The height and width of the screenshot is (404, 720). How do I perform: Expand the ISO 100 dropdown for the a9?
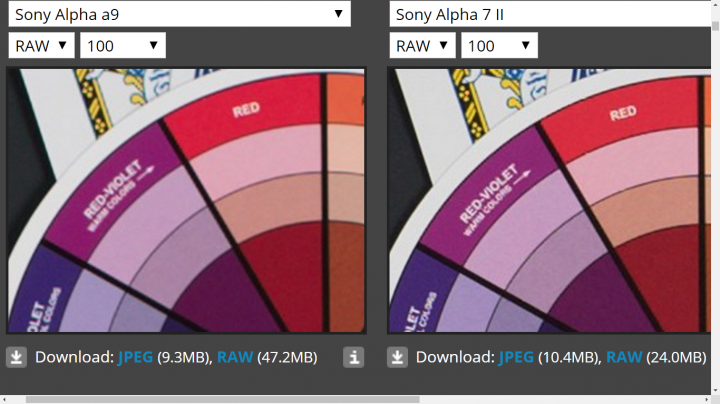tap(123, 45)
